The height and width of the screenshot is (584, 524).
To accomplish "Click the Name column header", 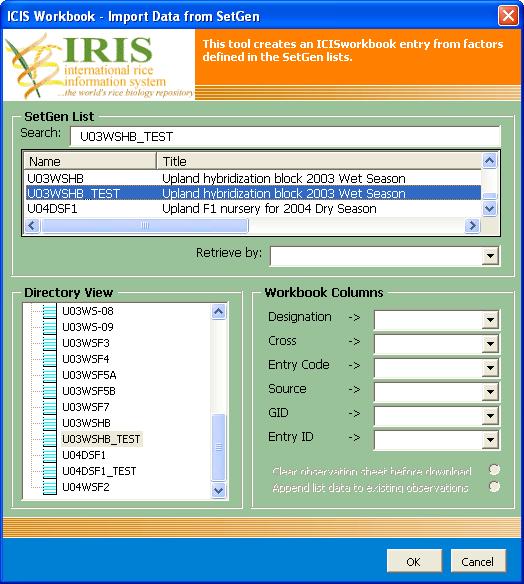I will (90, 161).
